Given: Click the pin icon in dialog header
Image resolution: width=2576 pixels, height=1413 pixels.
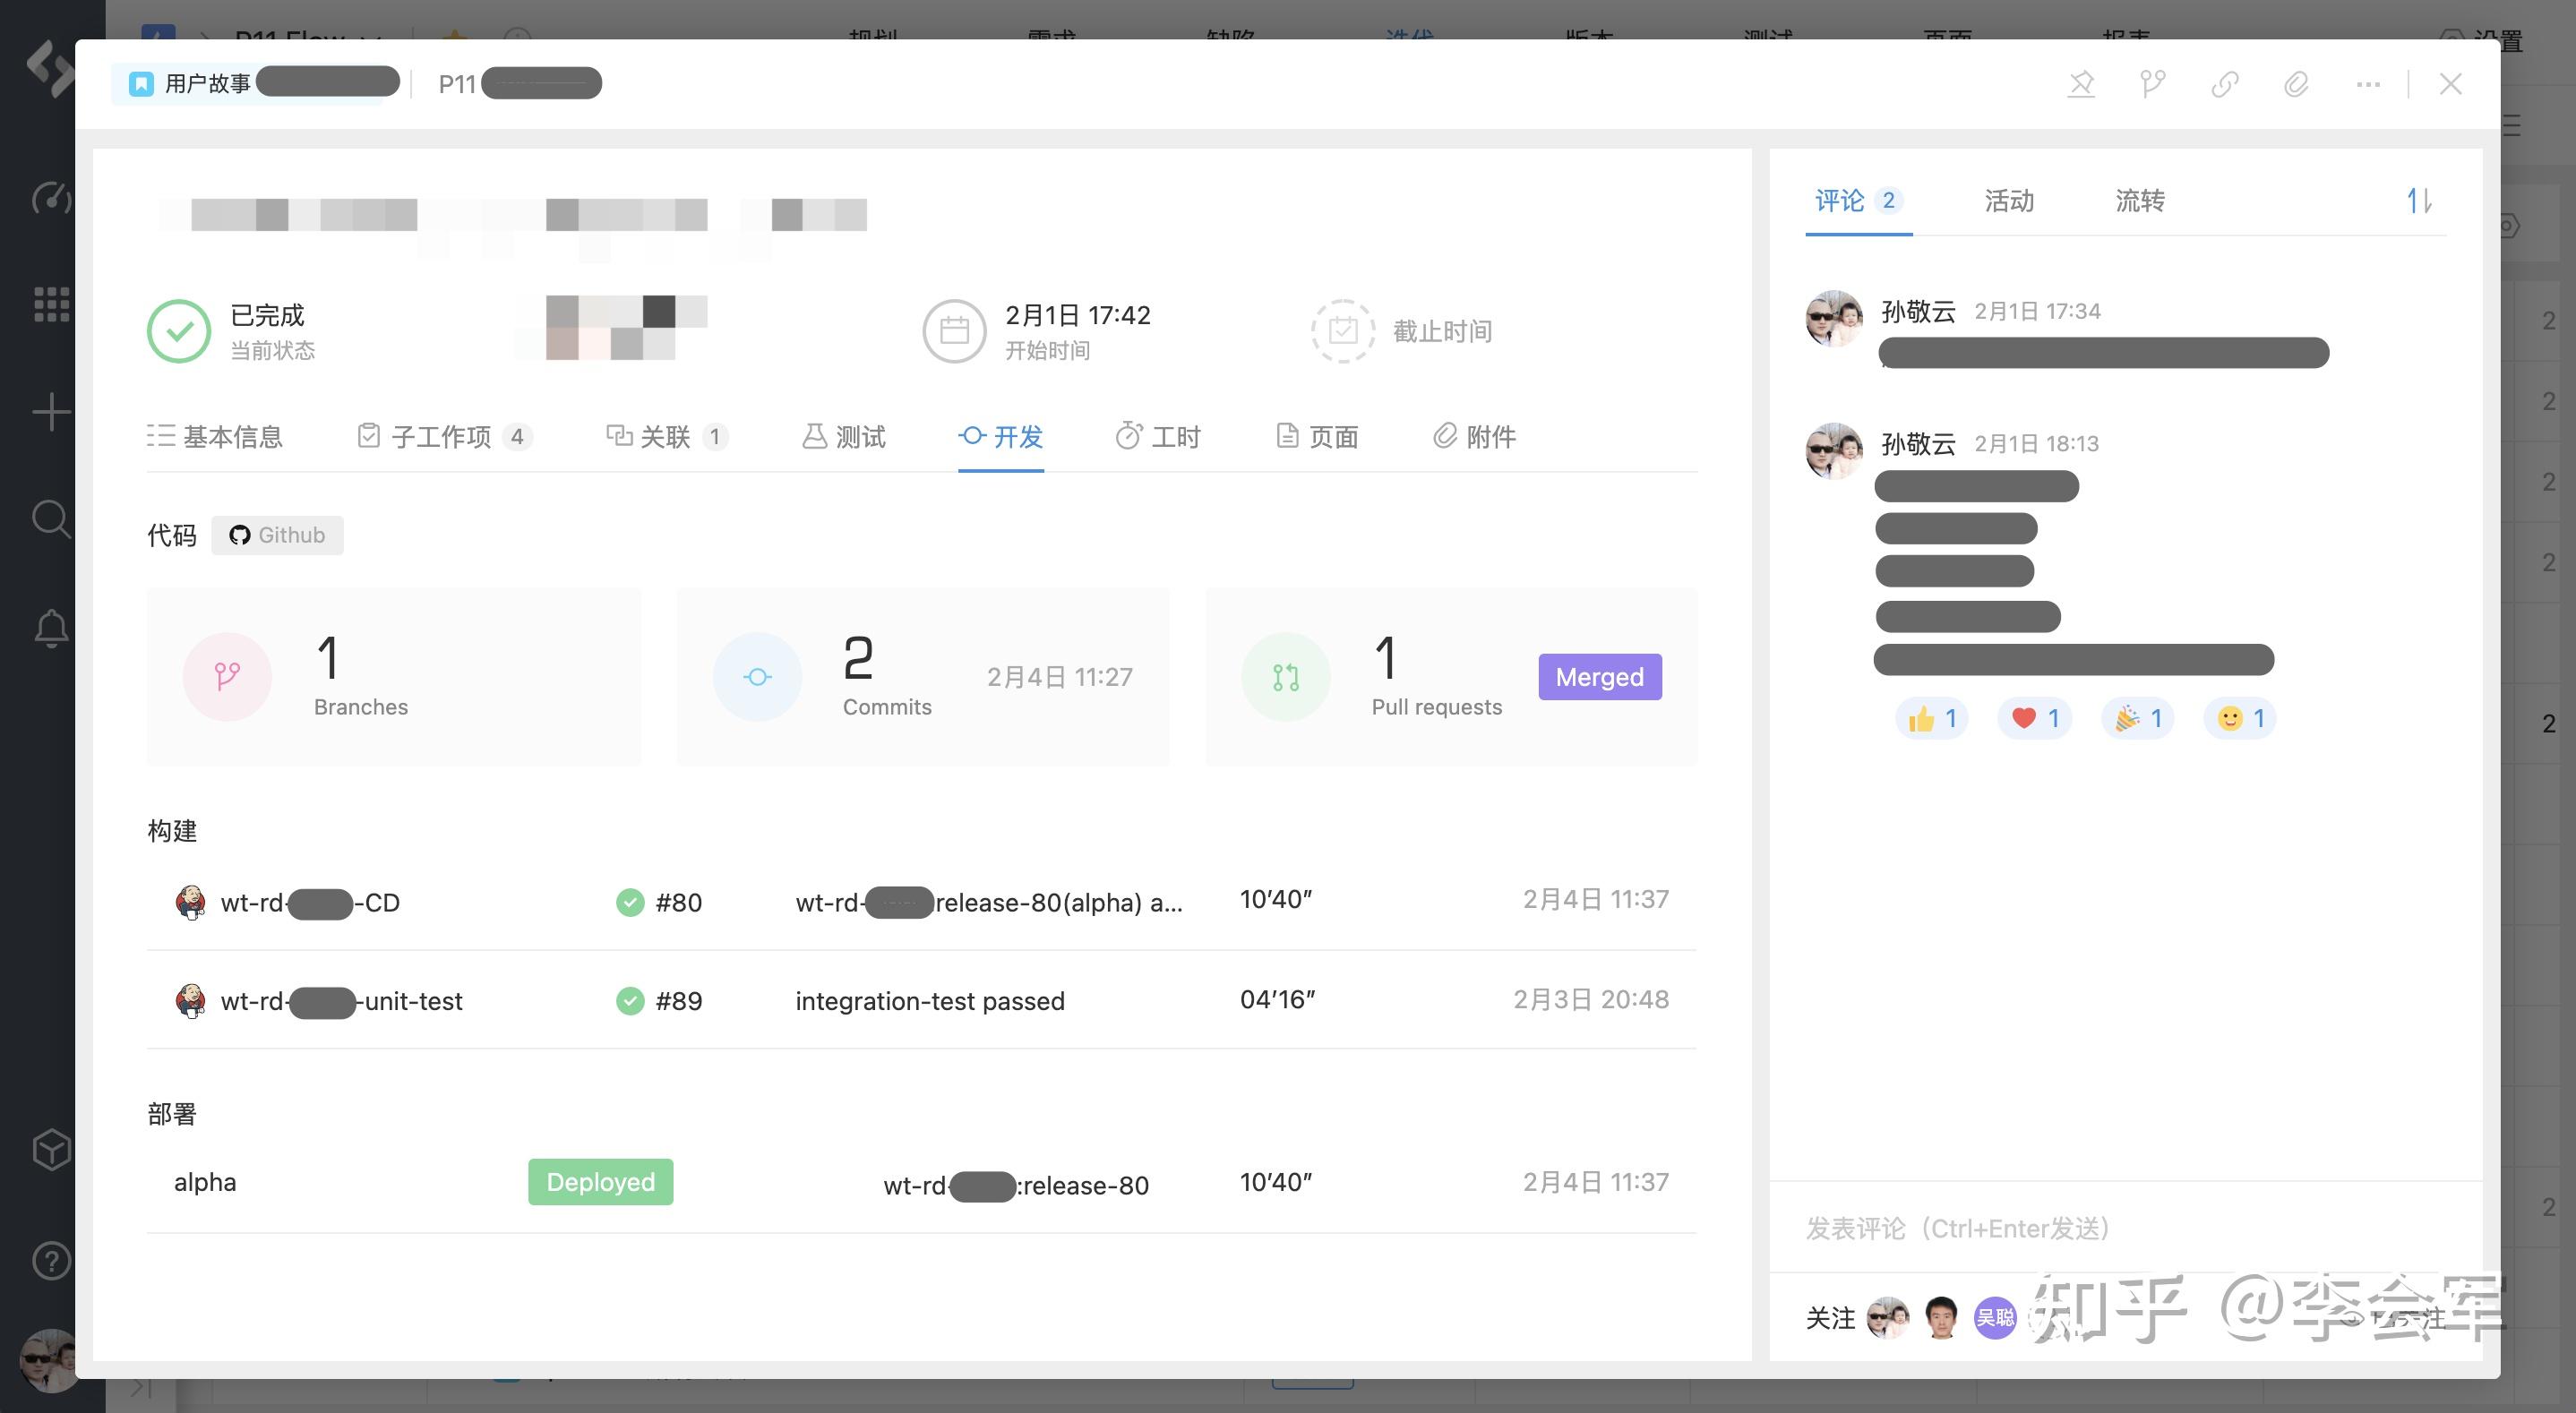Looking at the screenshot, I should (x=2081, y=84).
